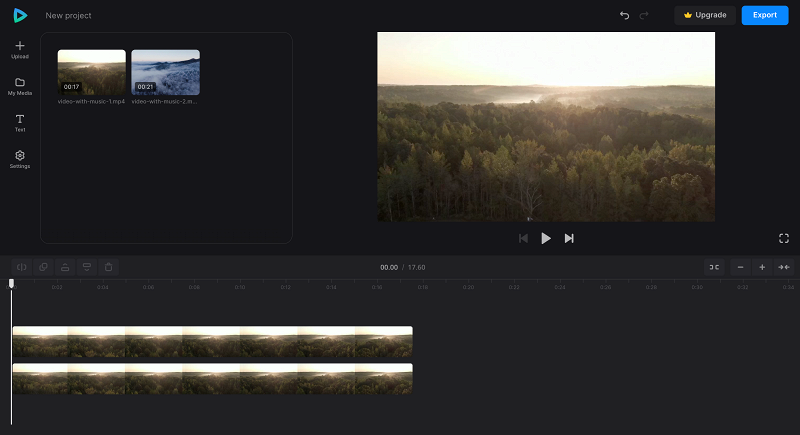Split the clip at the playhead
The width and height of the screenshot is (800, 435).
pos(22,267)
